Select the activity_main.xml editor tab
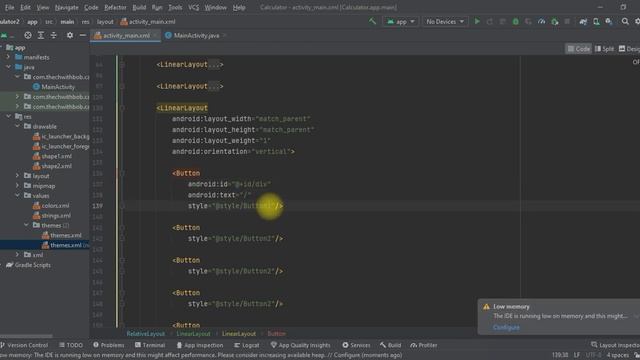The height and width of the screenshot is (360, 640). click(x=126, y=36)
